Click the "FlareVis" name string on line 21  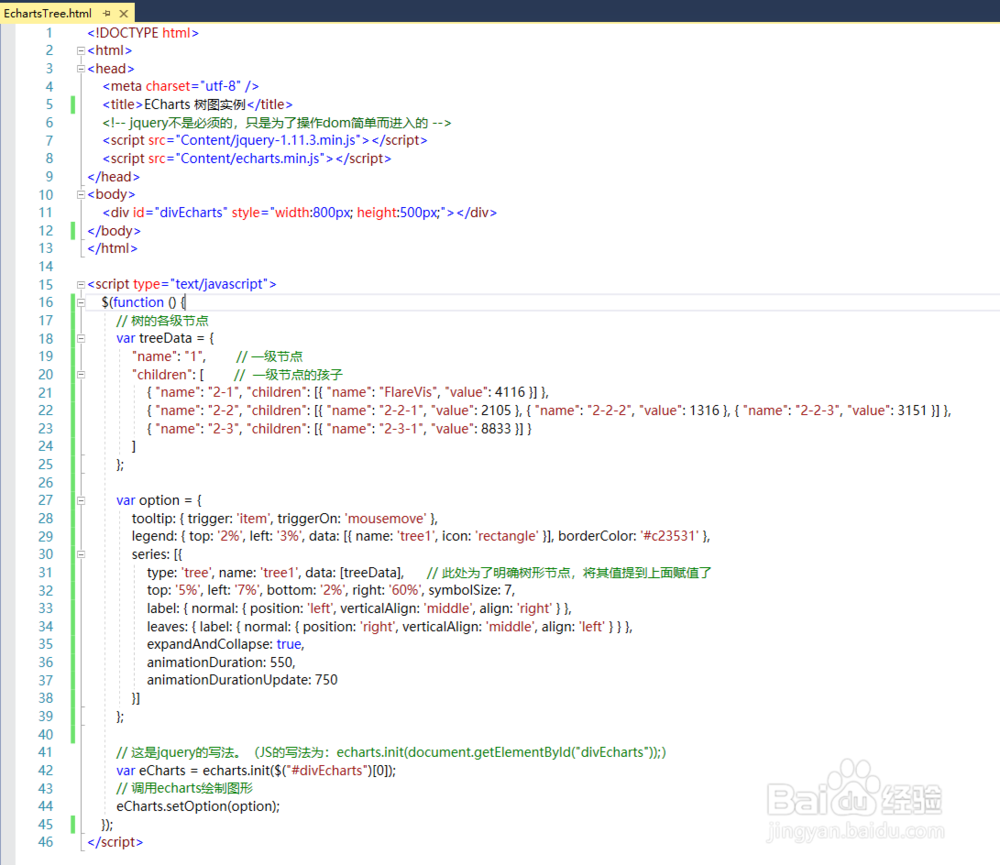tap(408, 392)
